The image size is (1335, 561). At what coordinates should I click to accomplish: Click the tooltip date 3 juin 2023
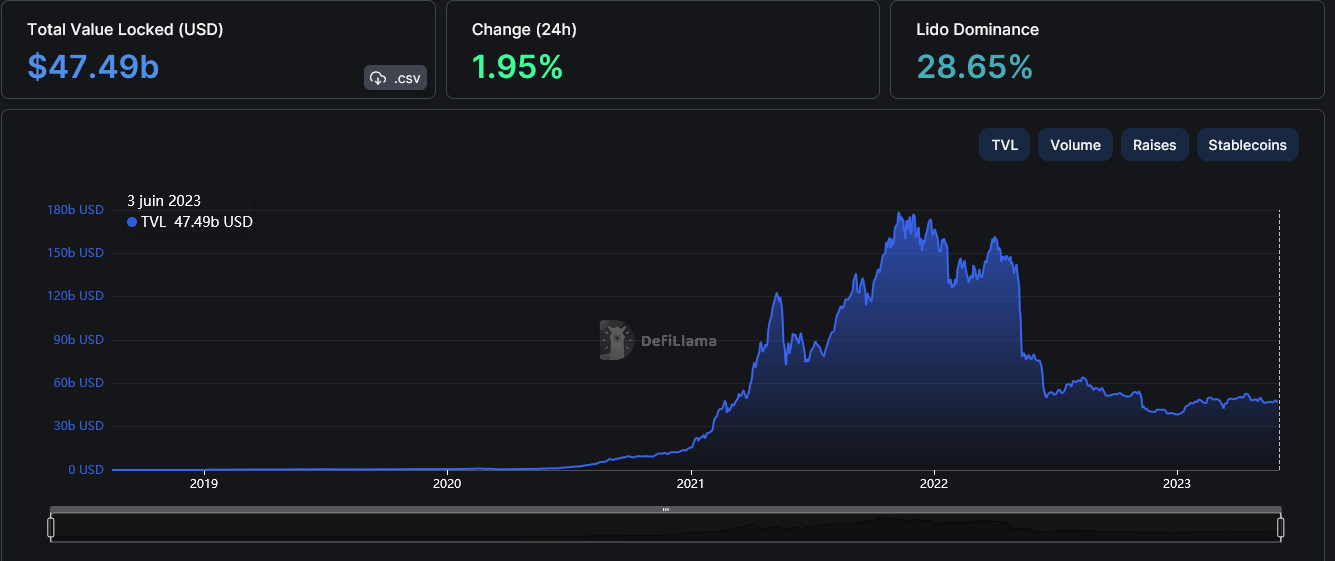164,201
